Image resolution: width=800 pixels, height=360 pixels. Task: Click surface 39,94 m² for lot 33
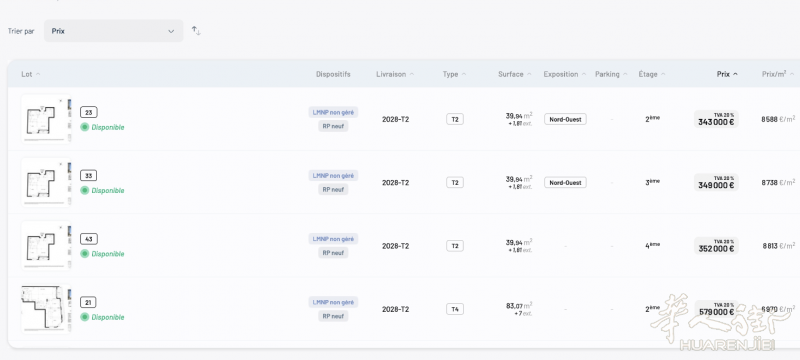[519, 179]
